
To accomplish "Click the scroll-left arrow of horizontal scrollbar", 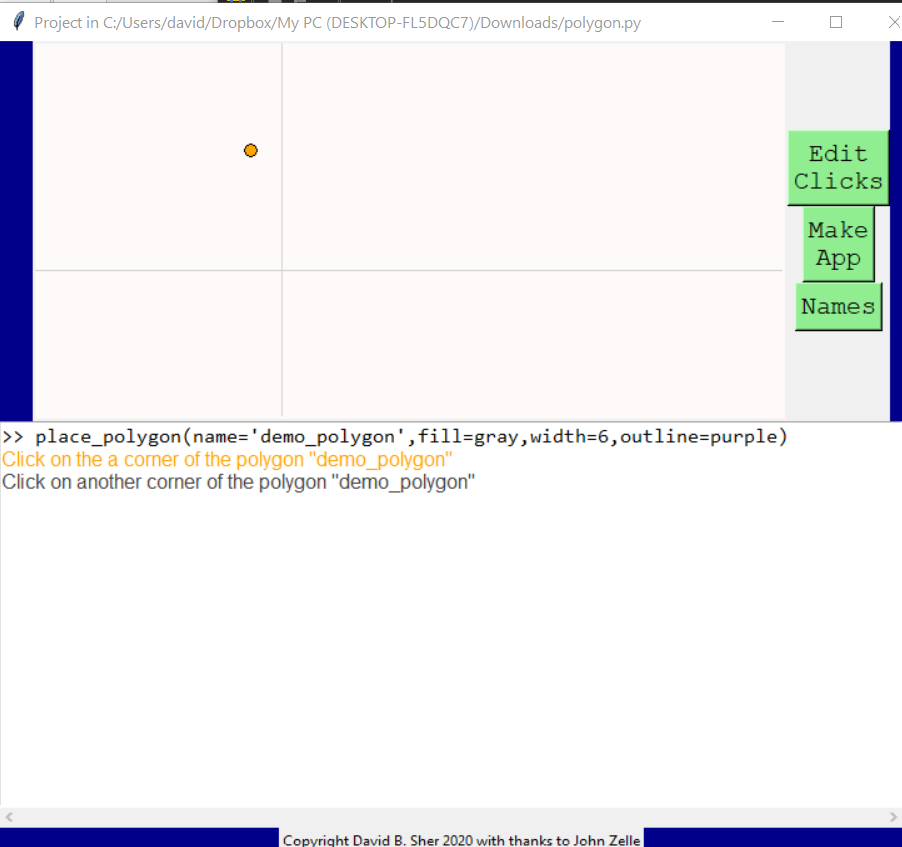I will (9, 817).
